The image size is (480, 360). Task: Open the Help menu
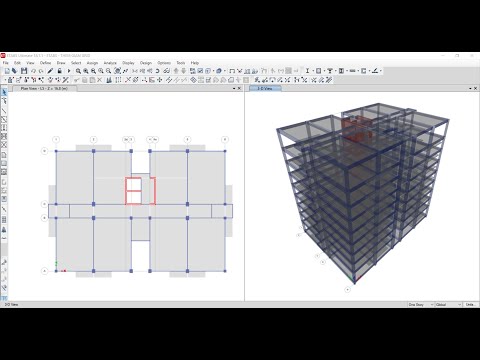click(195, 63)
